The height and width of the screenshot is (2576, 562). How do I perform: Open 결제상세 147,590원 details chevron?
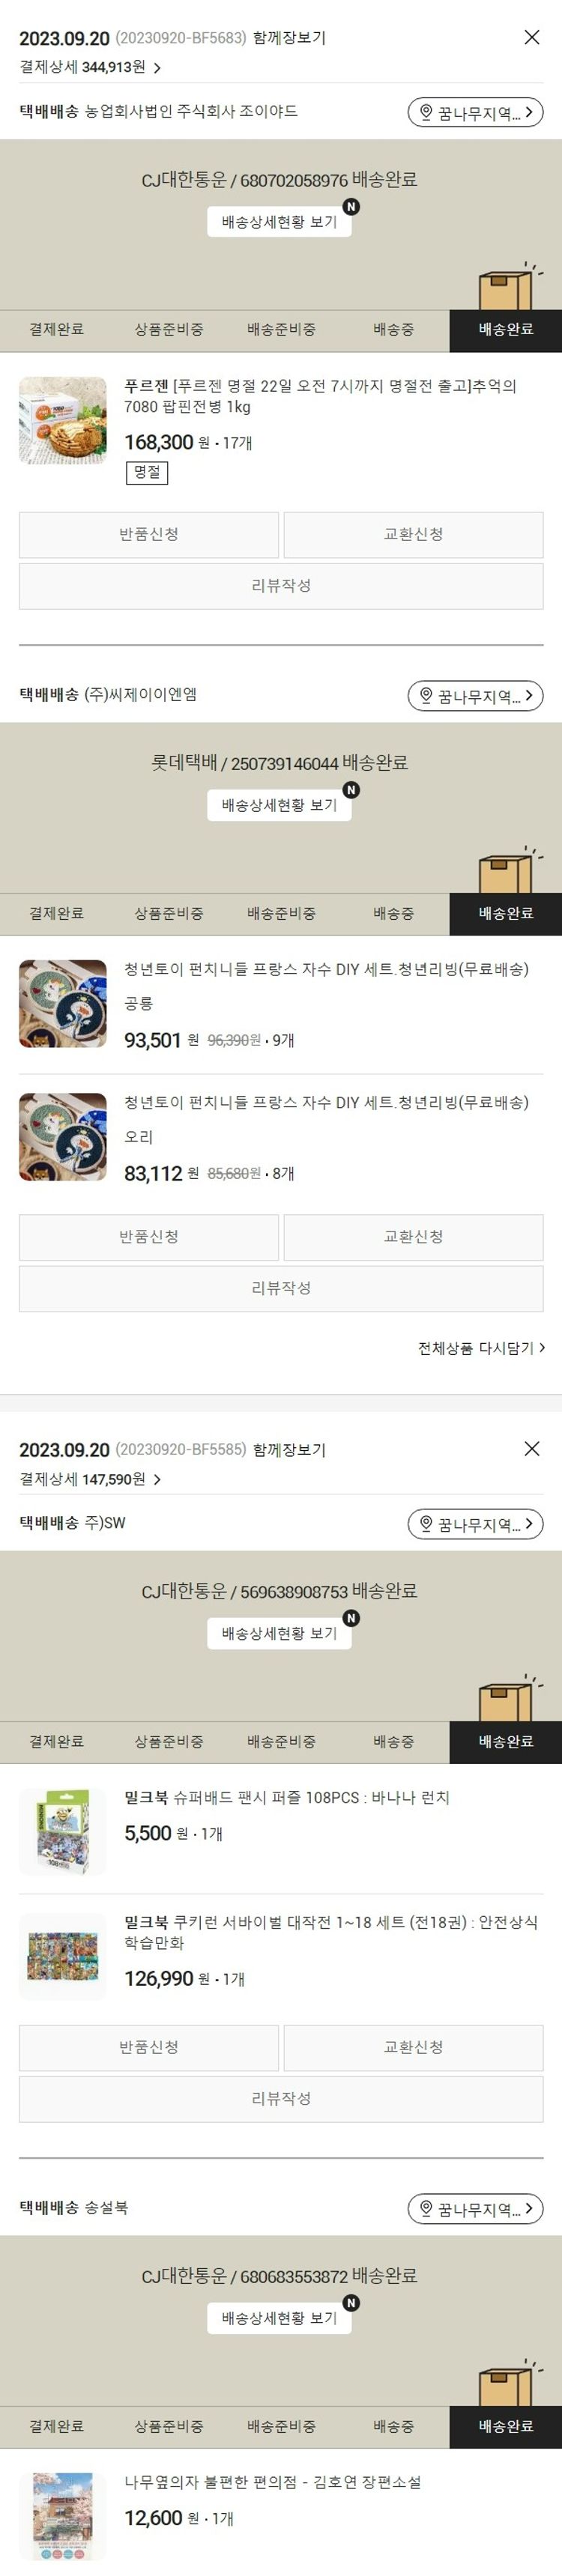coord(157,1479)
